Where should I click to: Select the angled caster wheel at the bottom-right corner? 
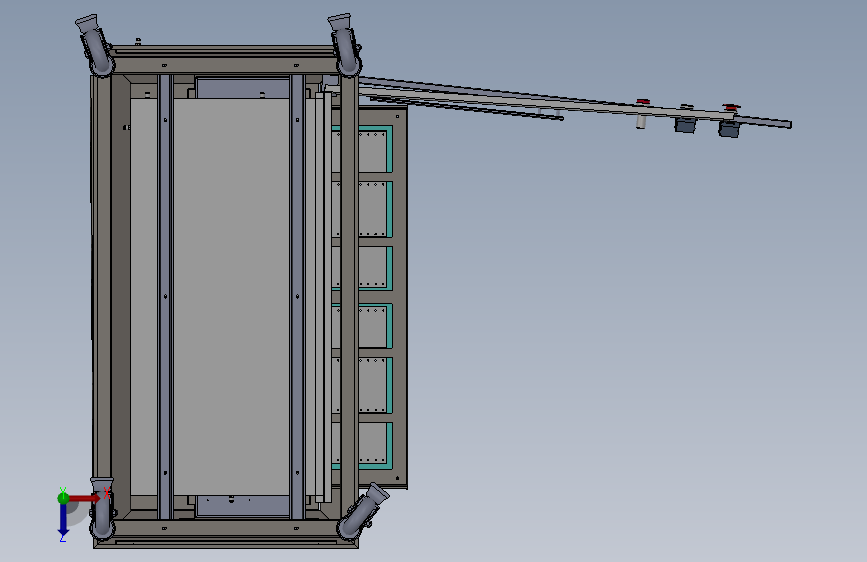[x=362, y=512]
